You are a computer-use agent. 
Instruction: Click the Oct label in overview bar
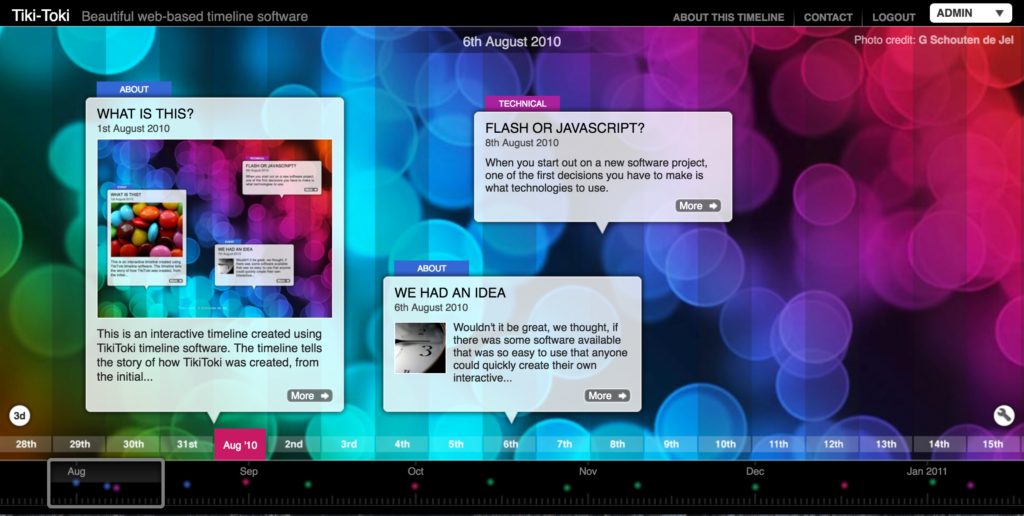point(415,471)
